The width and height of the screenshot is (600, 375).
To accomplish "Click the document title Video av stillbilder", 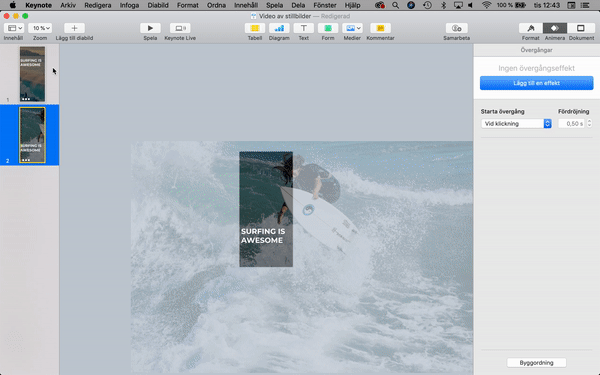I will [285, 16].
